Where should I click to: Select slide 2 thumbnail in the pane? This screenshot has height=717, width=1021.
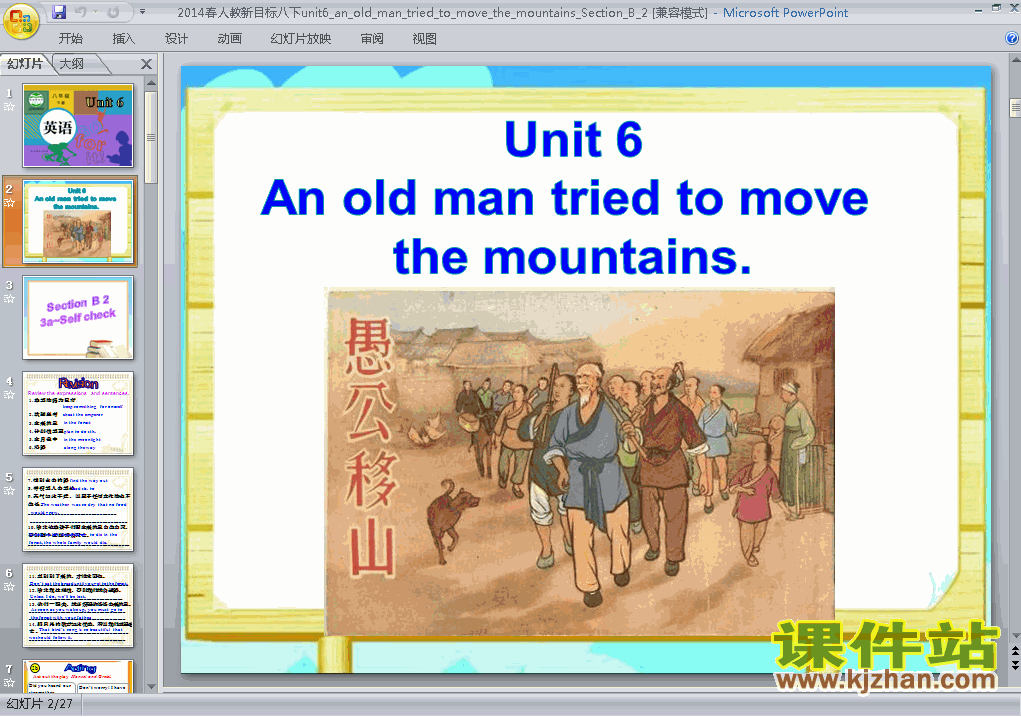tap(78, 222)
